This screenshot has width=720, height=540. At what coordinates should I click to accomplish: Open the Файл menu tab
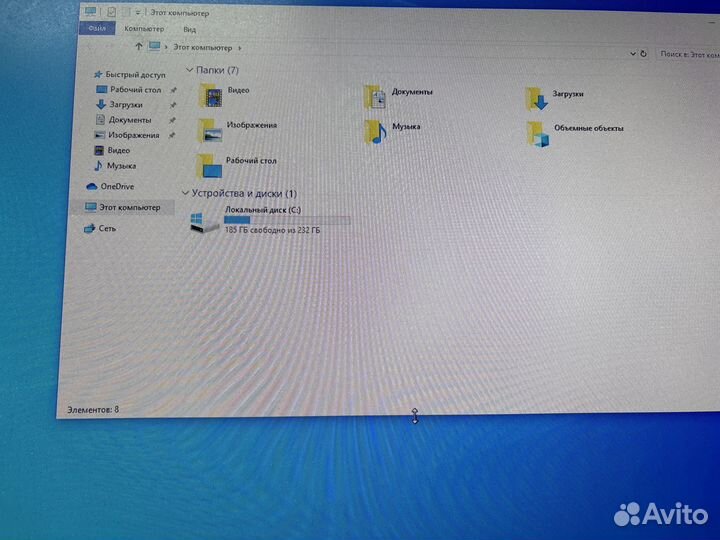click(x=97, y=28)
